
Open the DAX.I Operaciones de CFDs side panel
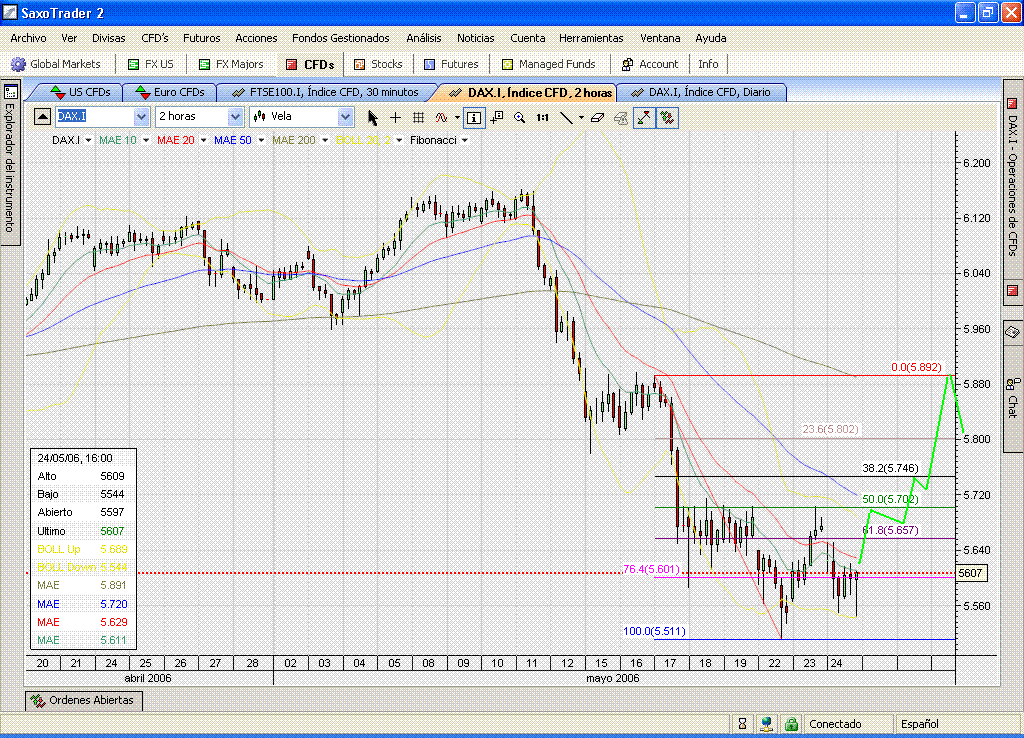point(1012,186)
